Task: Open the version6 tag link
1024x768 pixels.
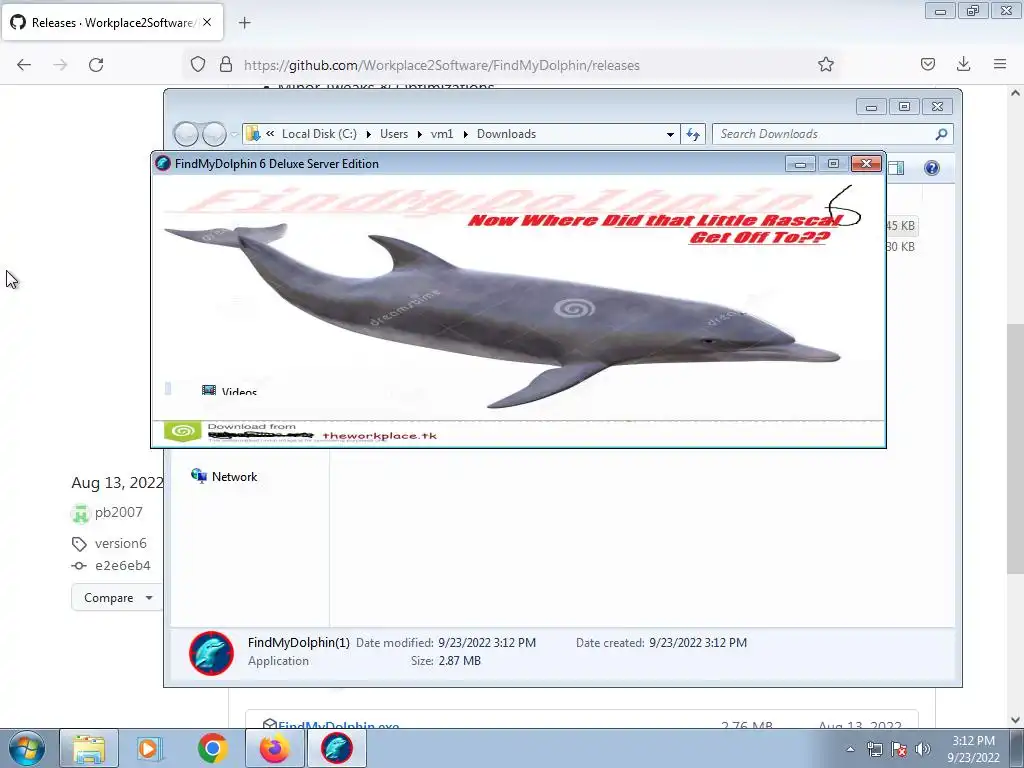Action: (121, 543)
